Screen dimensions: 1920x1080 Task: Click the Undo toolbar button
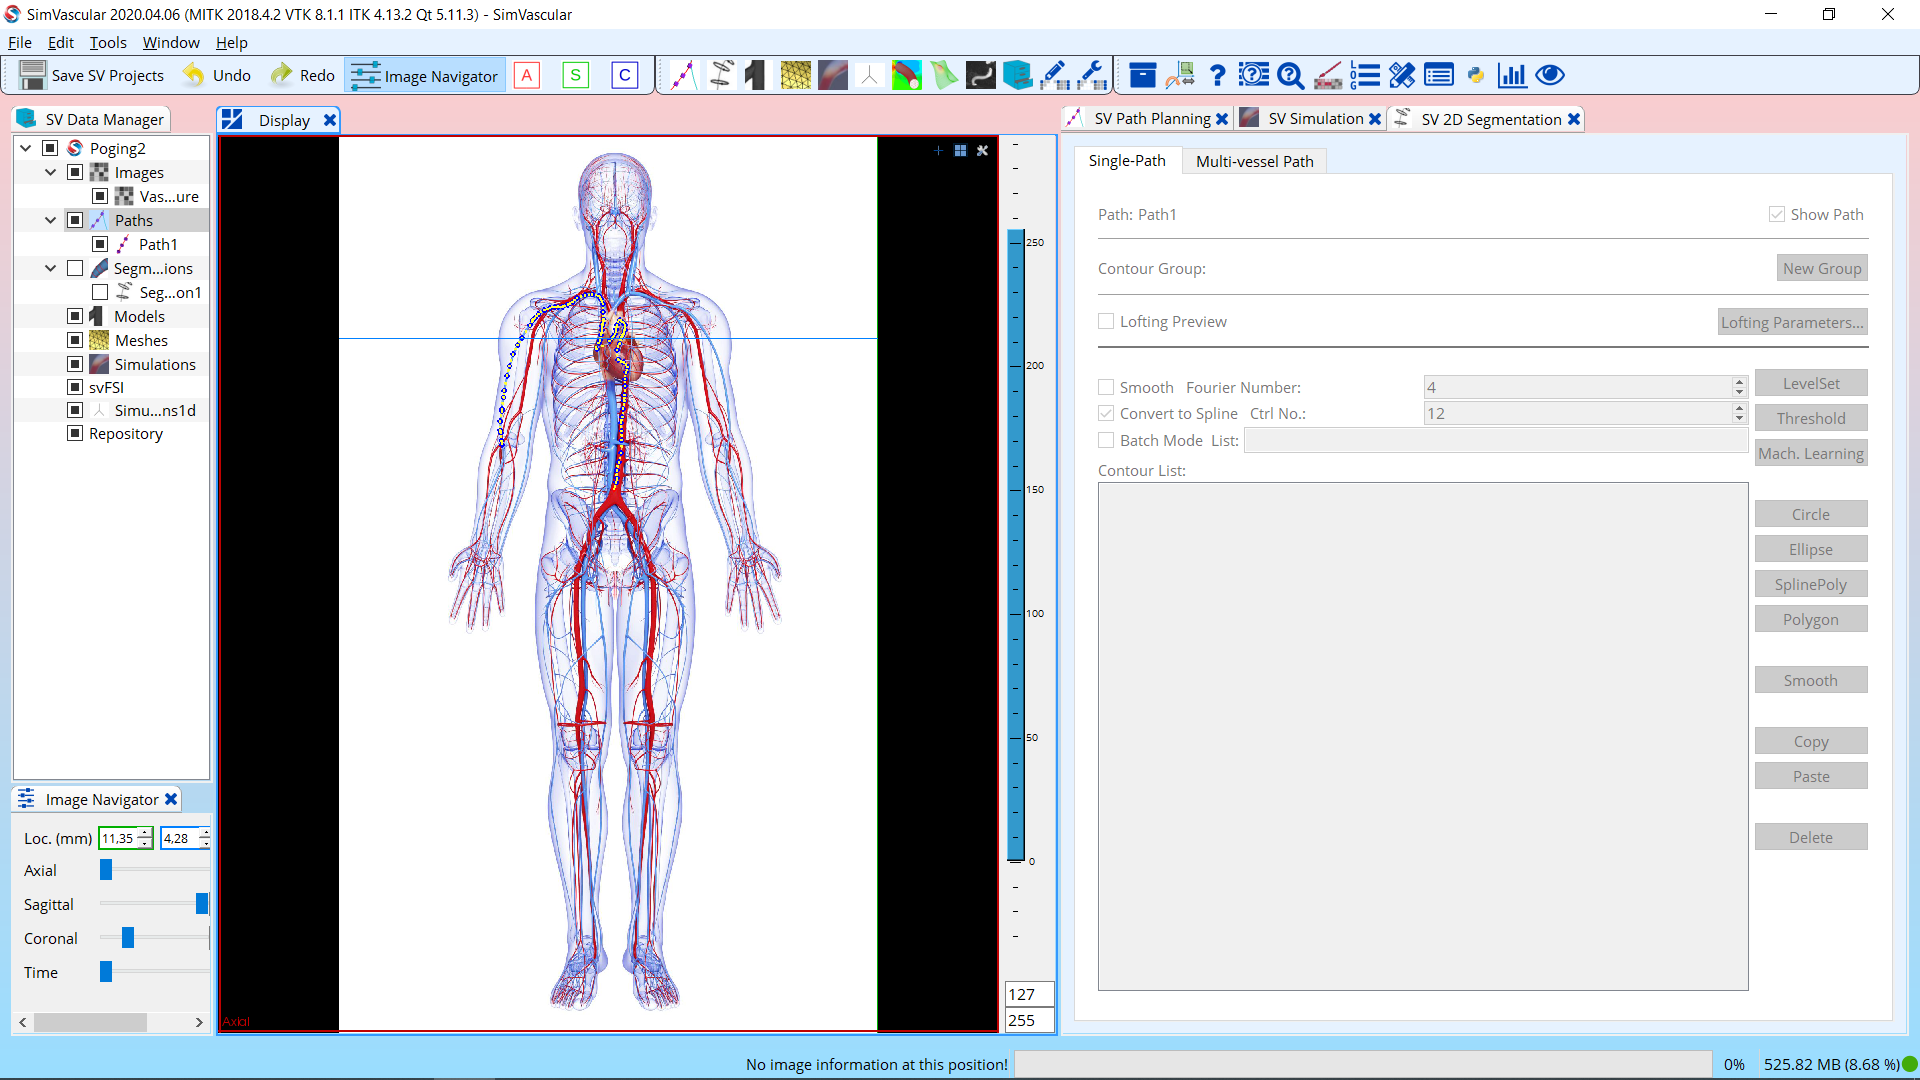[216, 74]
